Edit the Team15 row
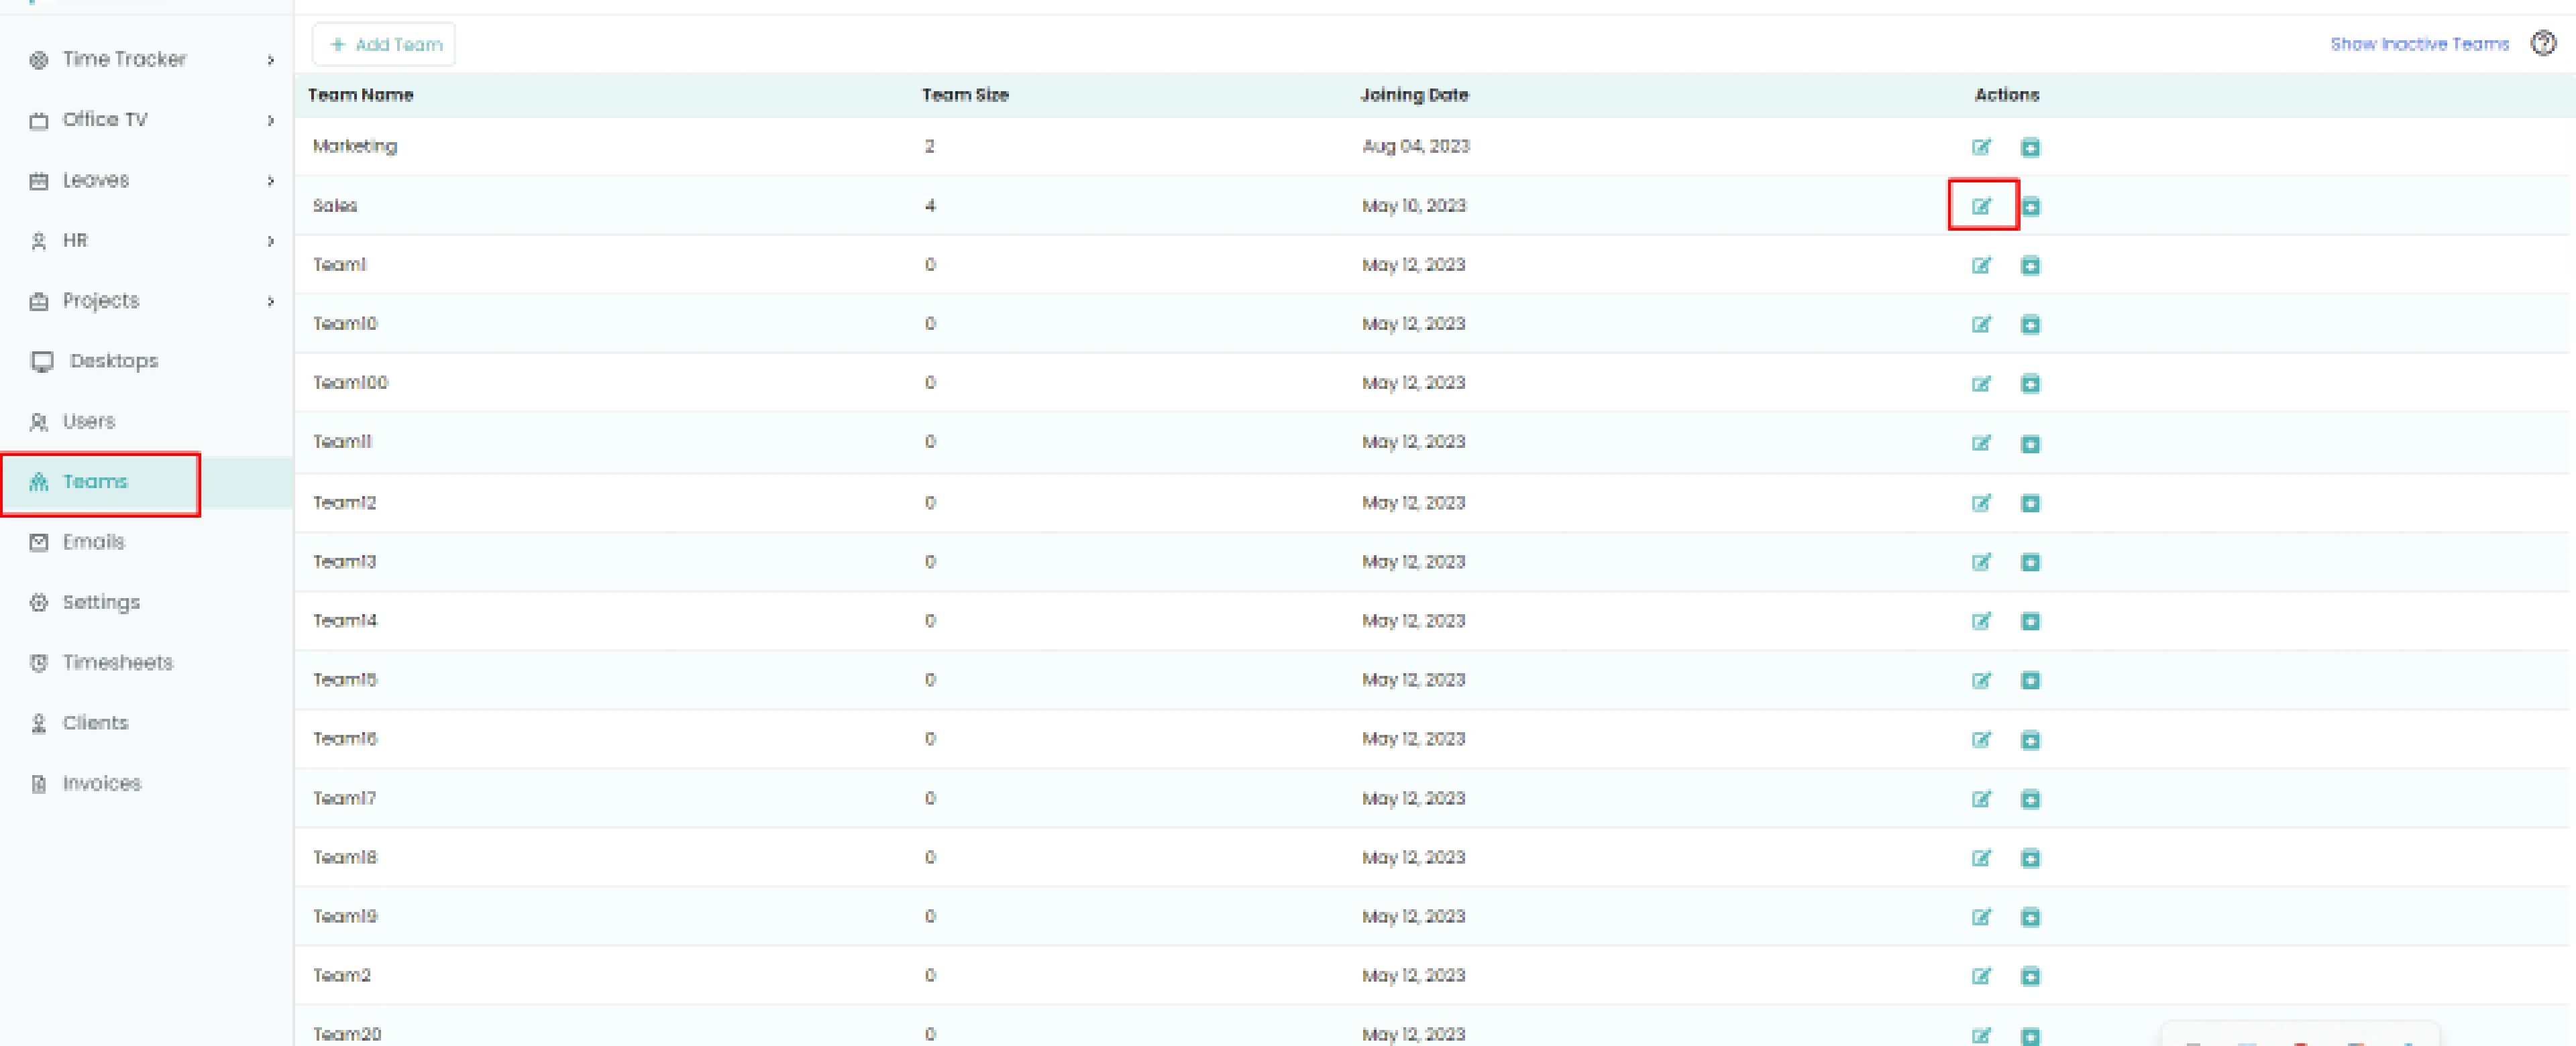This screenshot has width=2576, height=1046. pyautogui.click(x=1981, y=680)
